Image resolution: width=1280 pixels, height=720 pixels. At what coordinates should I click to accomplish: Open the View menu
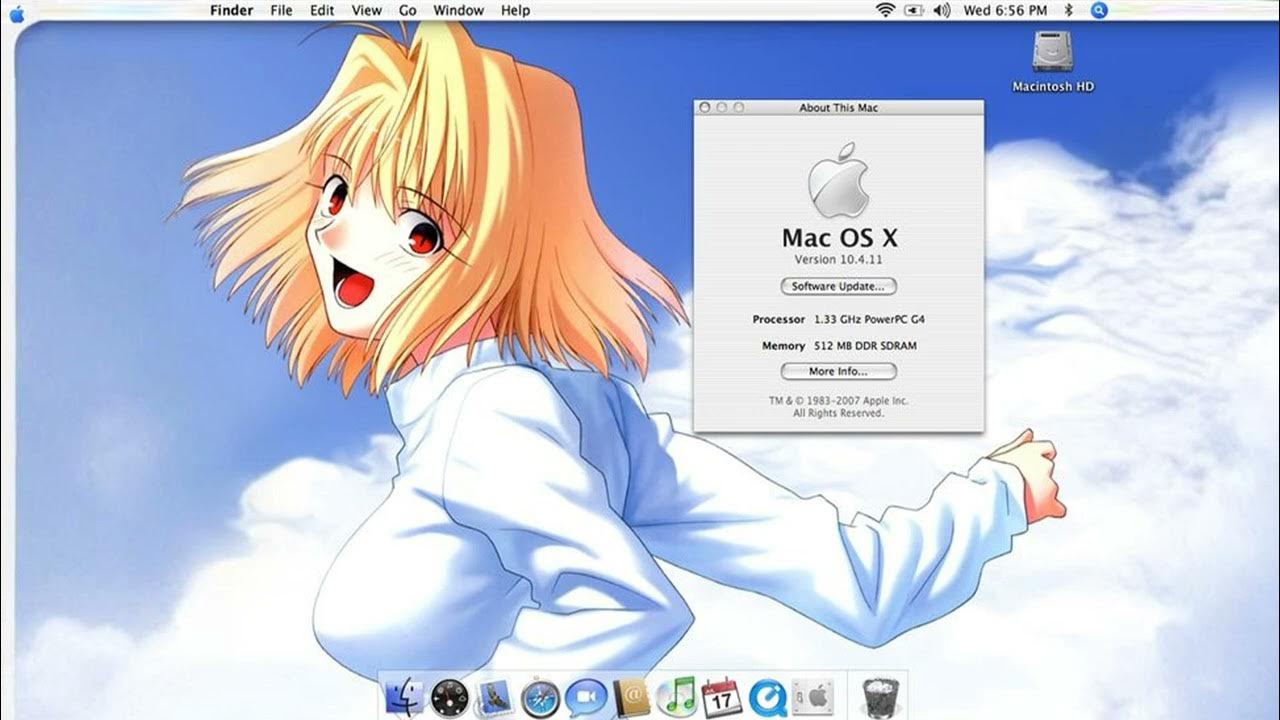(367, 10)
